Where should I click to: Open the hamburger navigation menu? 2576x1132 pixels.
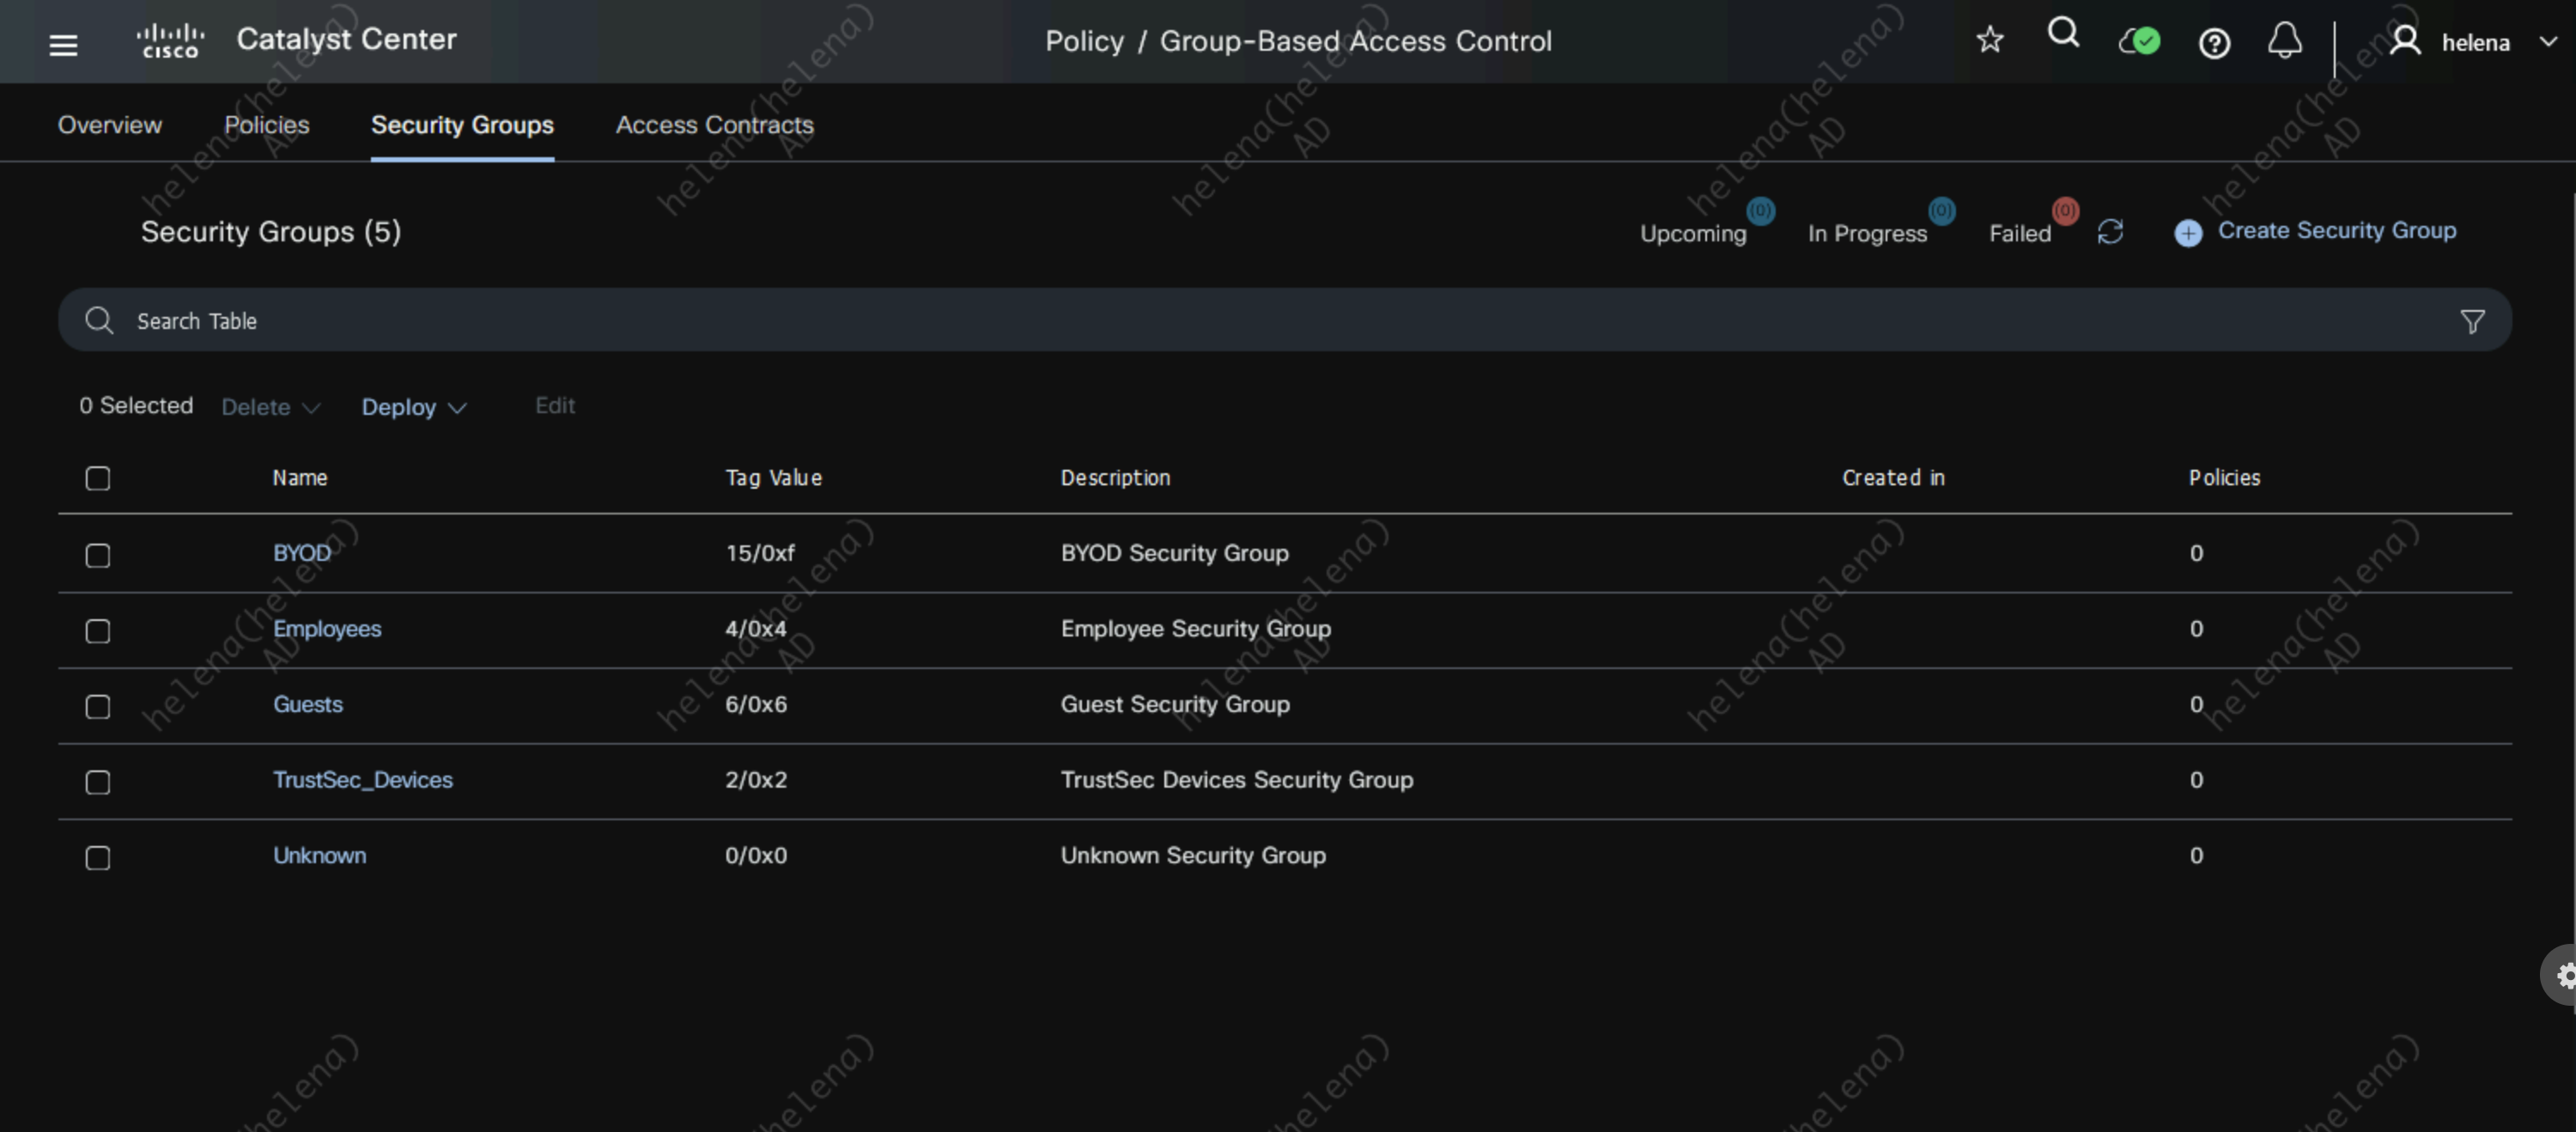click(x=63, y=44)
